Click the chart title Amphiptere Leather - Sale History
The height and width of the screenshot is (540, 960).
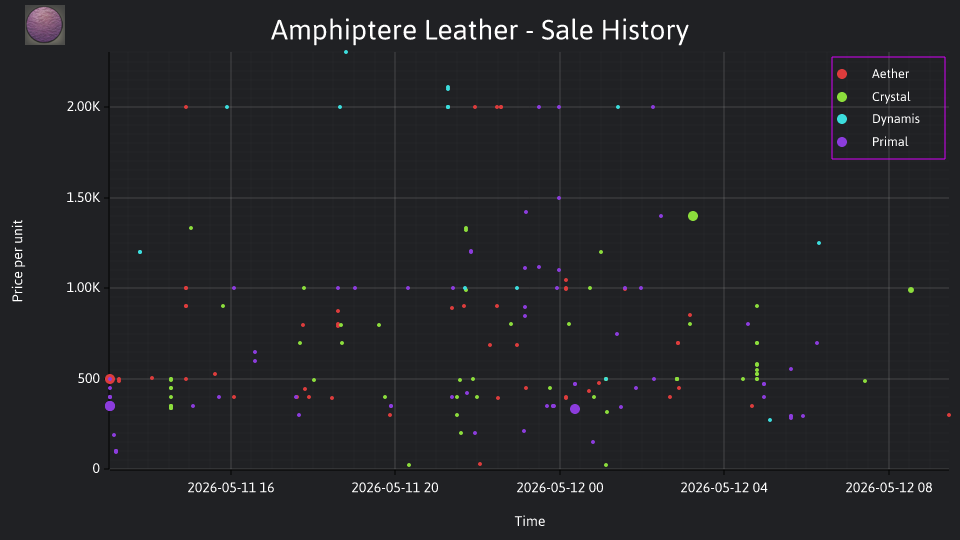[x=479, y=30]
